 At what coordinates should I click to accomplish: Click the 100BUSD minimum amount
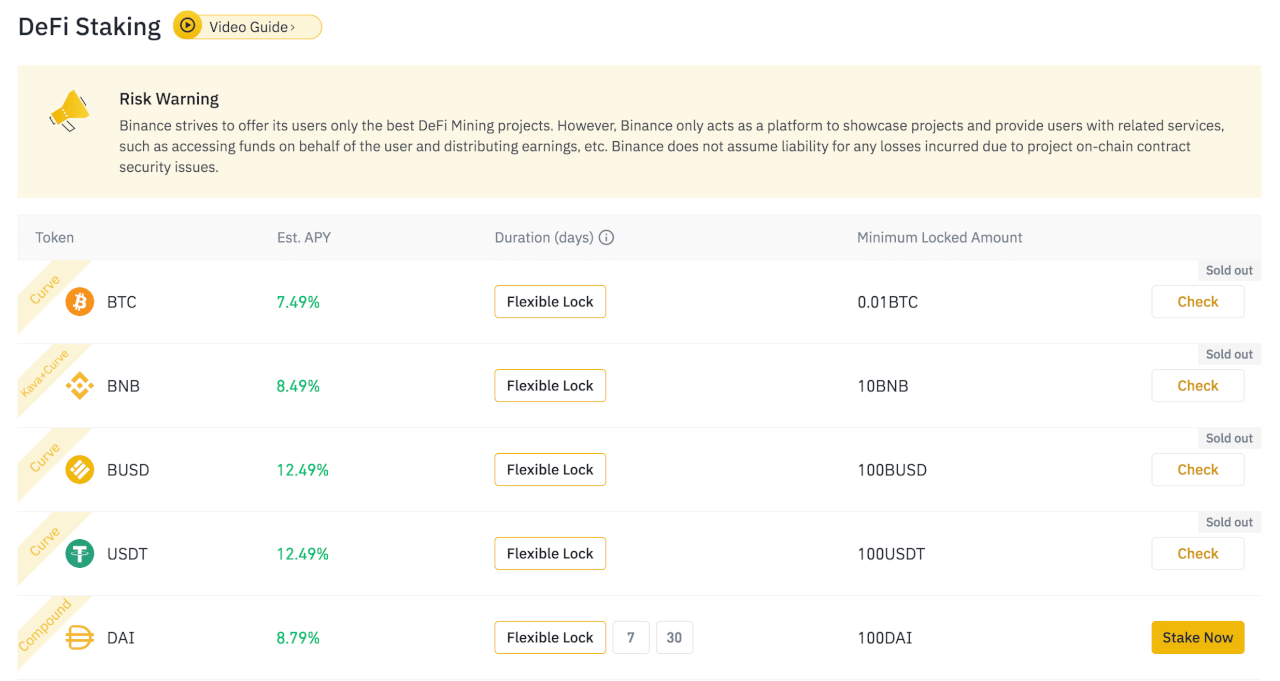(x=892, y=470)
